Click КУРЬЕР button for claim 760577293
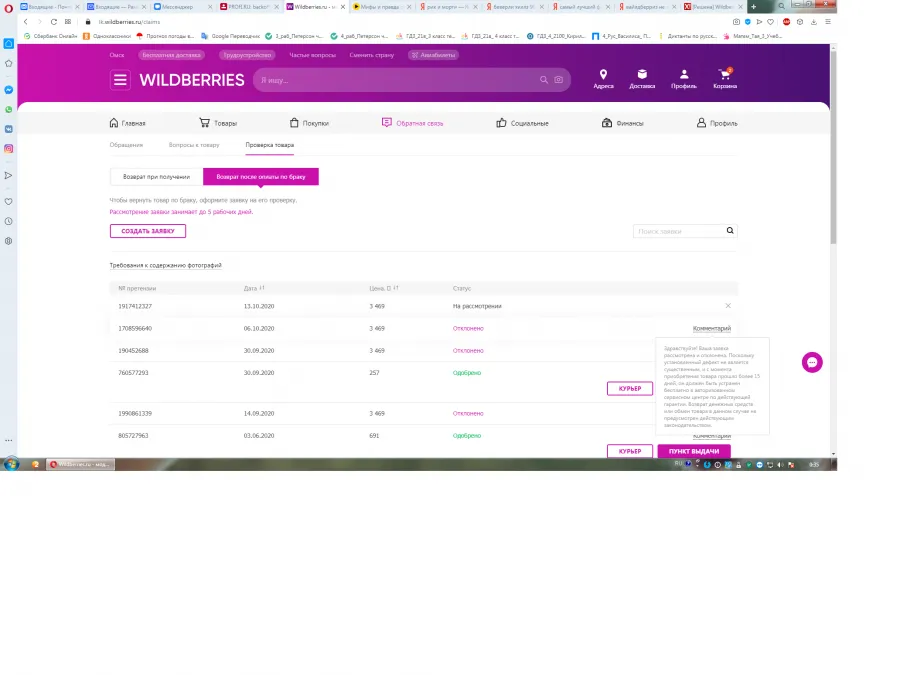900x675 pixels. pyautogui.click(x=630, y=389)
